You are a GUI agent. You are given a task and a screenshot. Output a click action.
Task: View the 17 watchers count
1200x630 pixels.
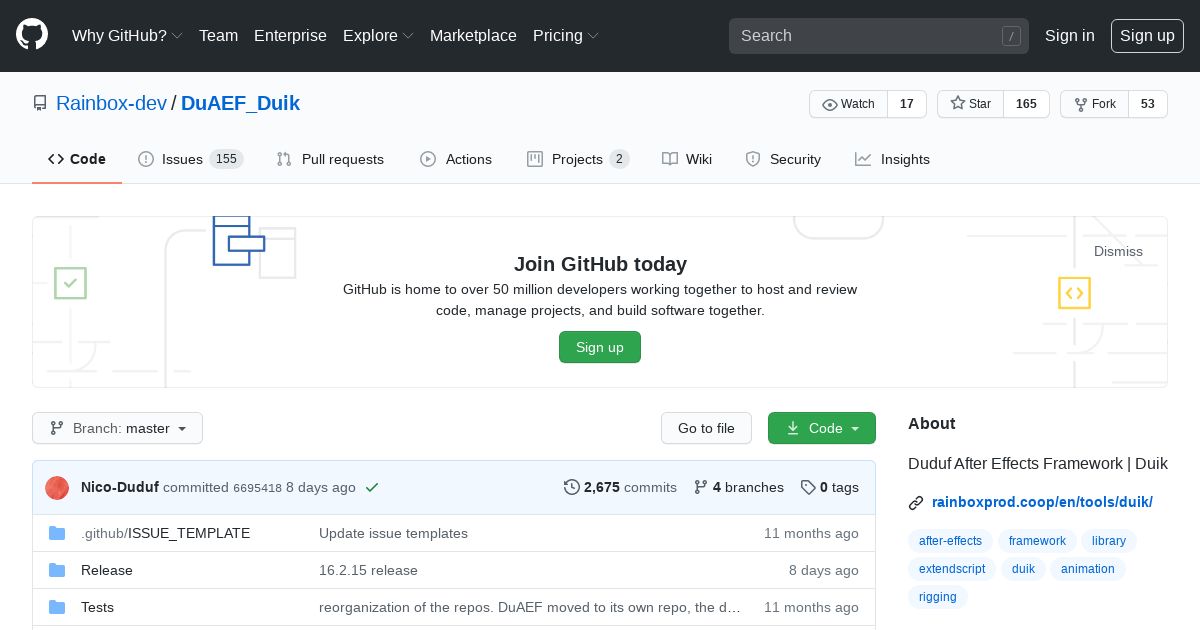pos(907,104)
